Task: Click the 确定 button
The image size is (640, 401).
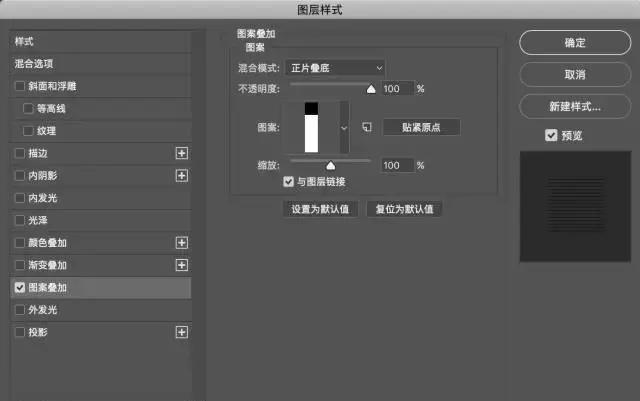Action: coord(575,43)
